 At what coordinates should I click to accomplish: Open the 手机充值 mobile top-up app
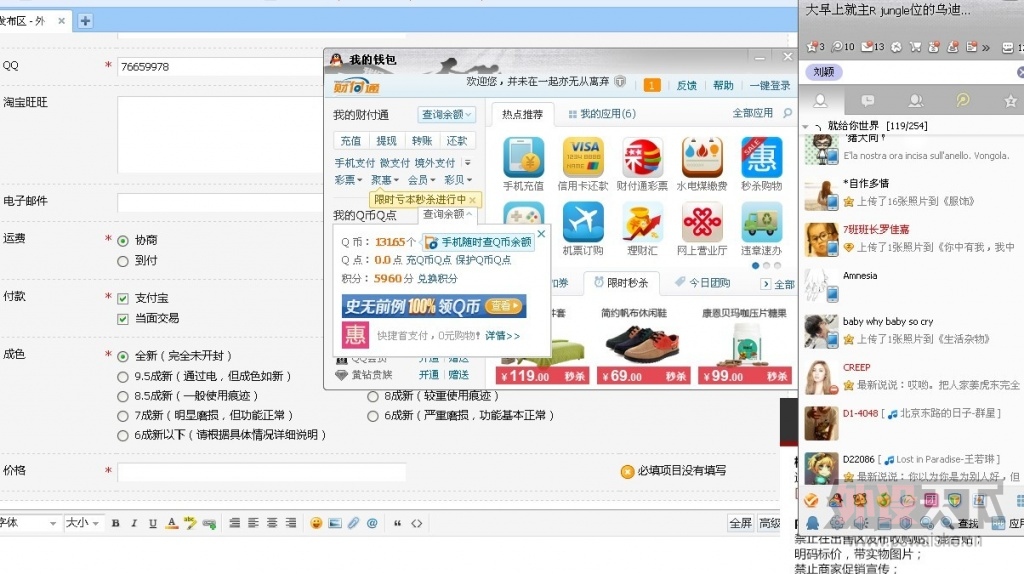click(523, 157)
